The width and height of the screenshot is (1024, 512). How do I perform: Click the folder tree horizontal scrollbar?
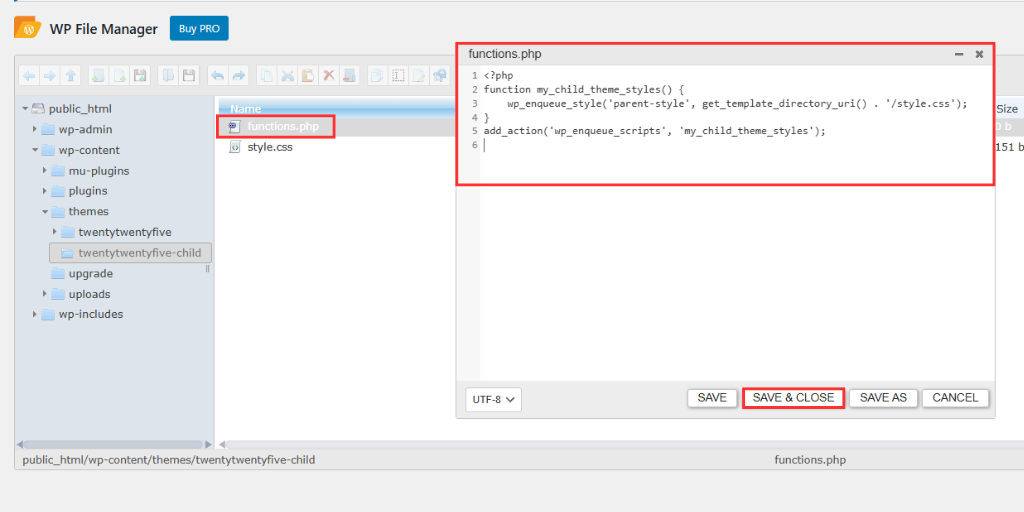(114, 444)
